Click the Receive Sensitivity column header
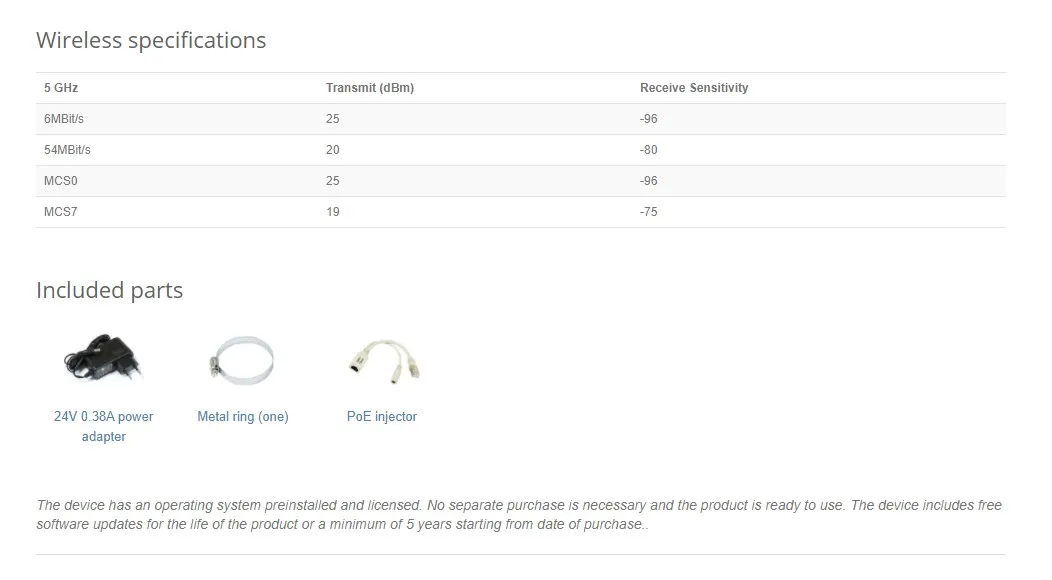The width and height of the screenshot is (1052, 580). pos(693,88)
